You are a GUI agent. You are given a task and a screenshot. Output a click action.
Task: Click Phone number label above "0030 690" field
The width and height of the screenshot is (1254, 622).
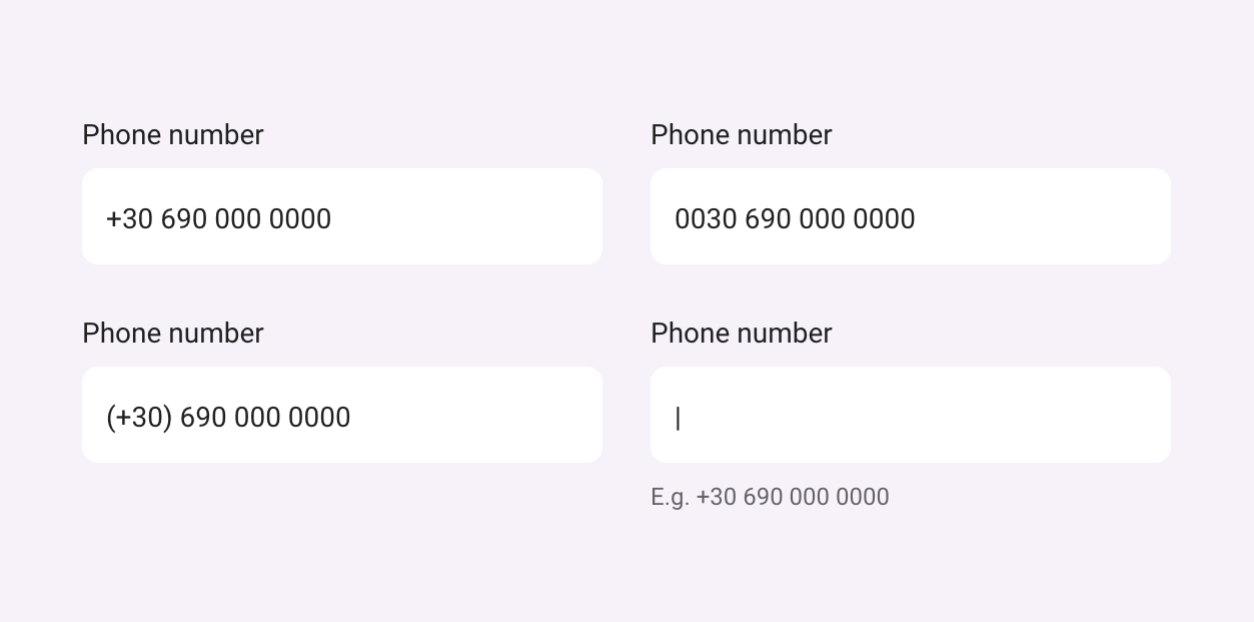(741, 135)
